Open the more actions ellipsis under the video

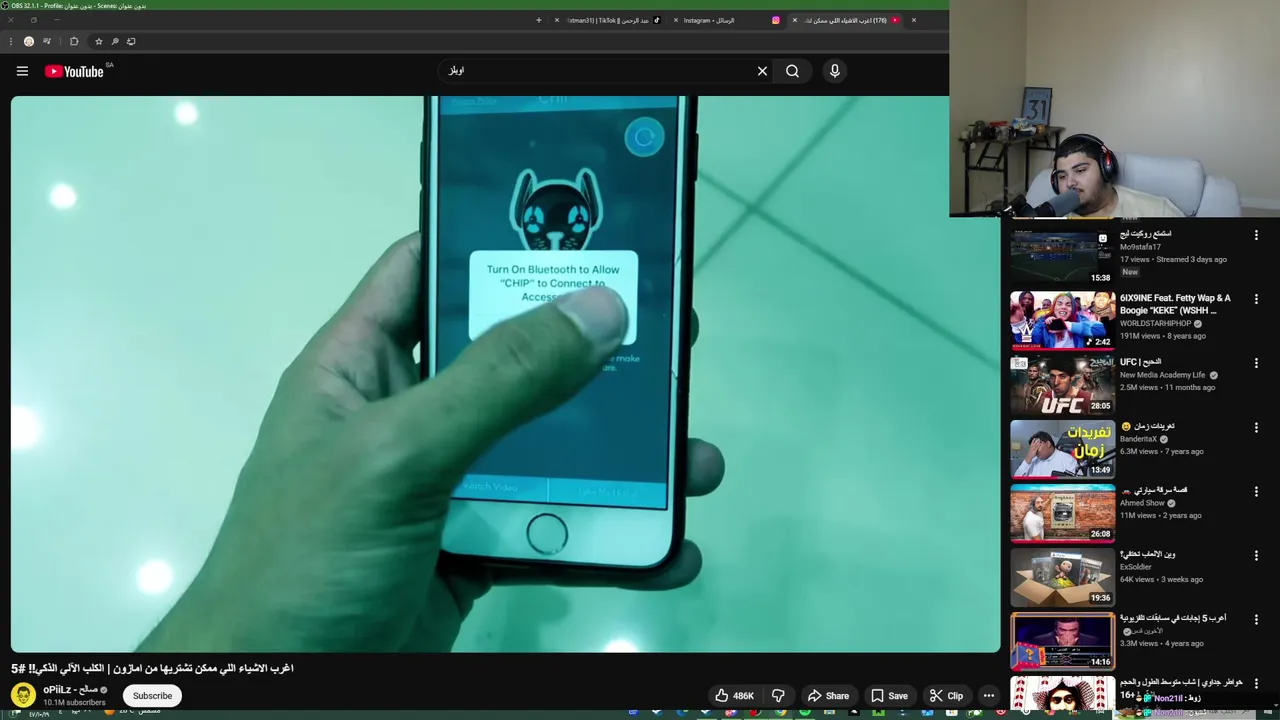pos(989,696)
